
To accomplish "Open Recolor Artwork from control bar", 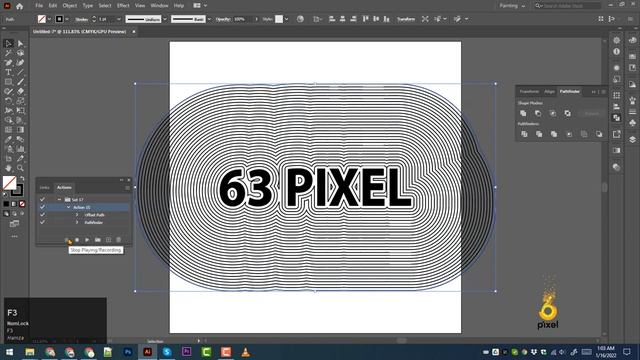I will click(300, 19).
